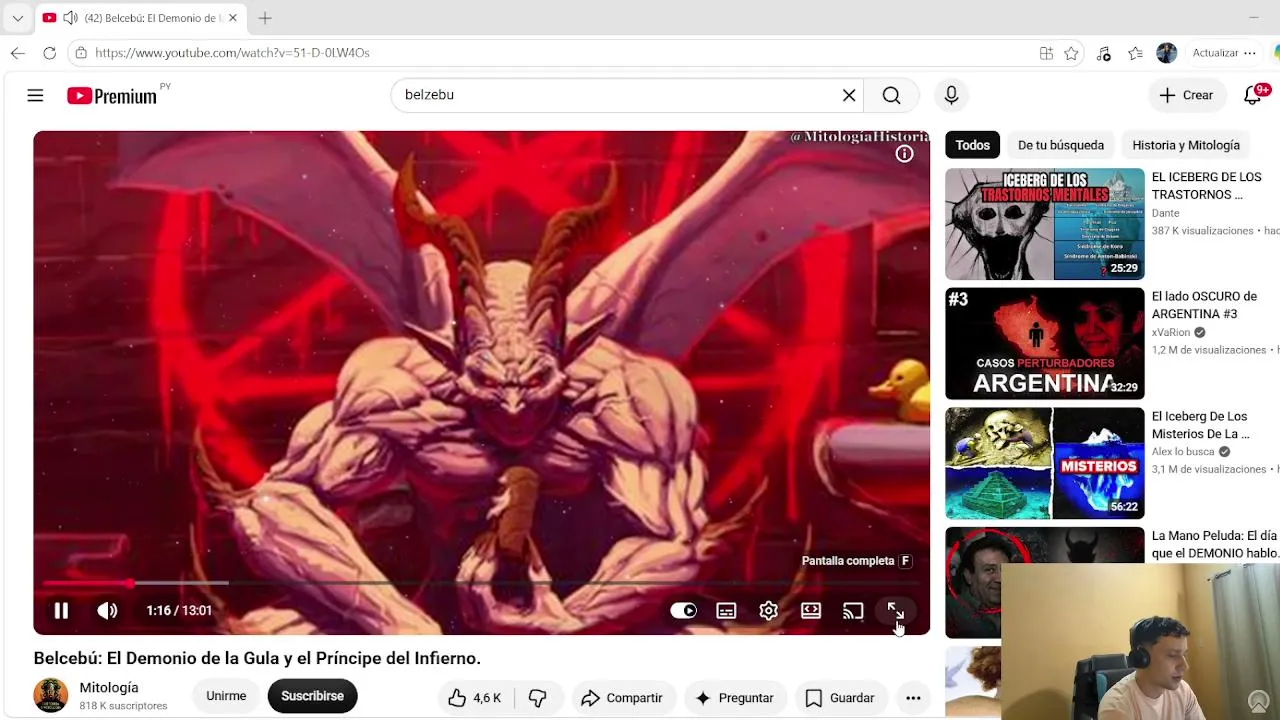Click the channel name "xVaRion"
The image size is (1280, 720).
[1171, 333]
